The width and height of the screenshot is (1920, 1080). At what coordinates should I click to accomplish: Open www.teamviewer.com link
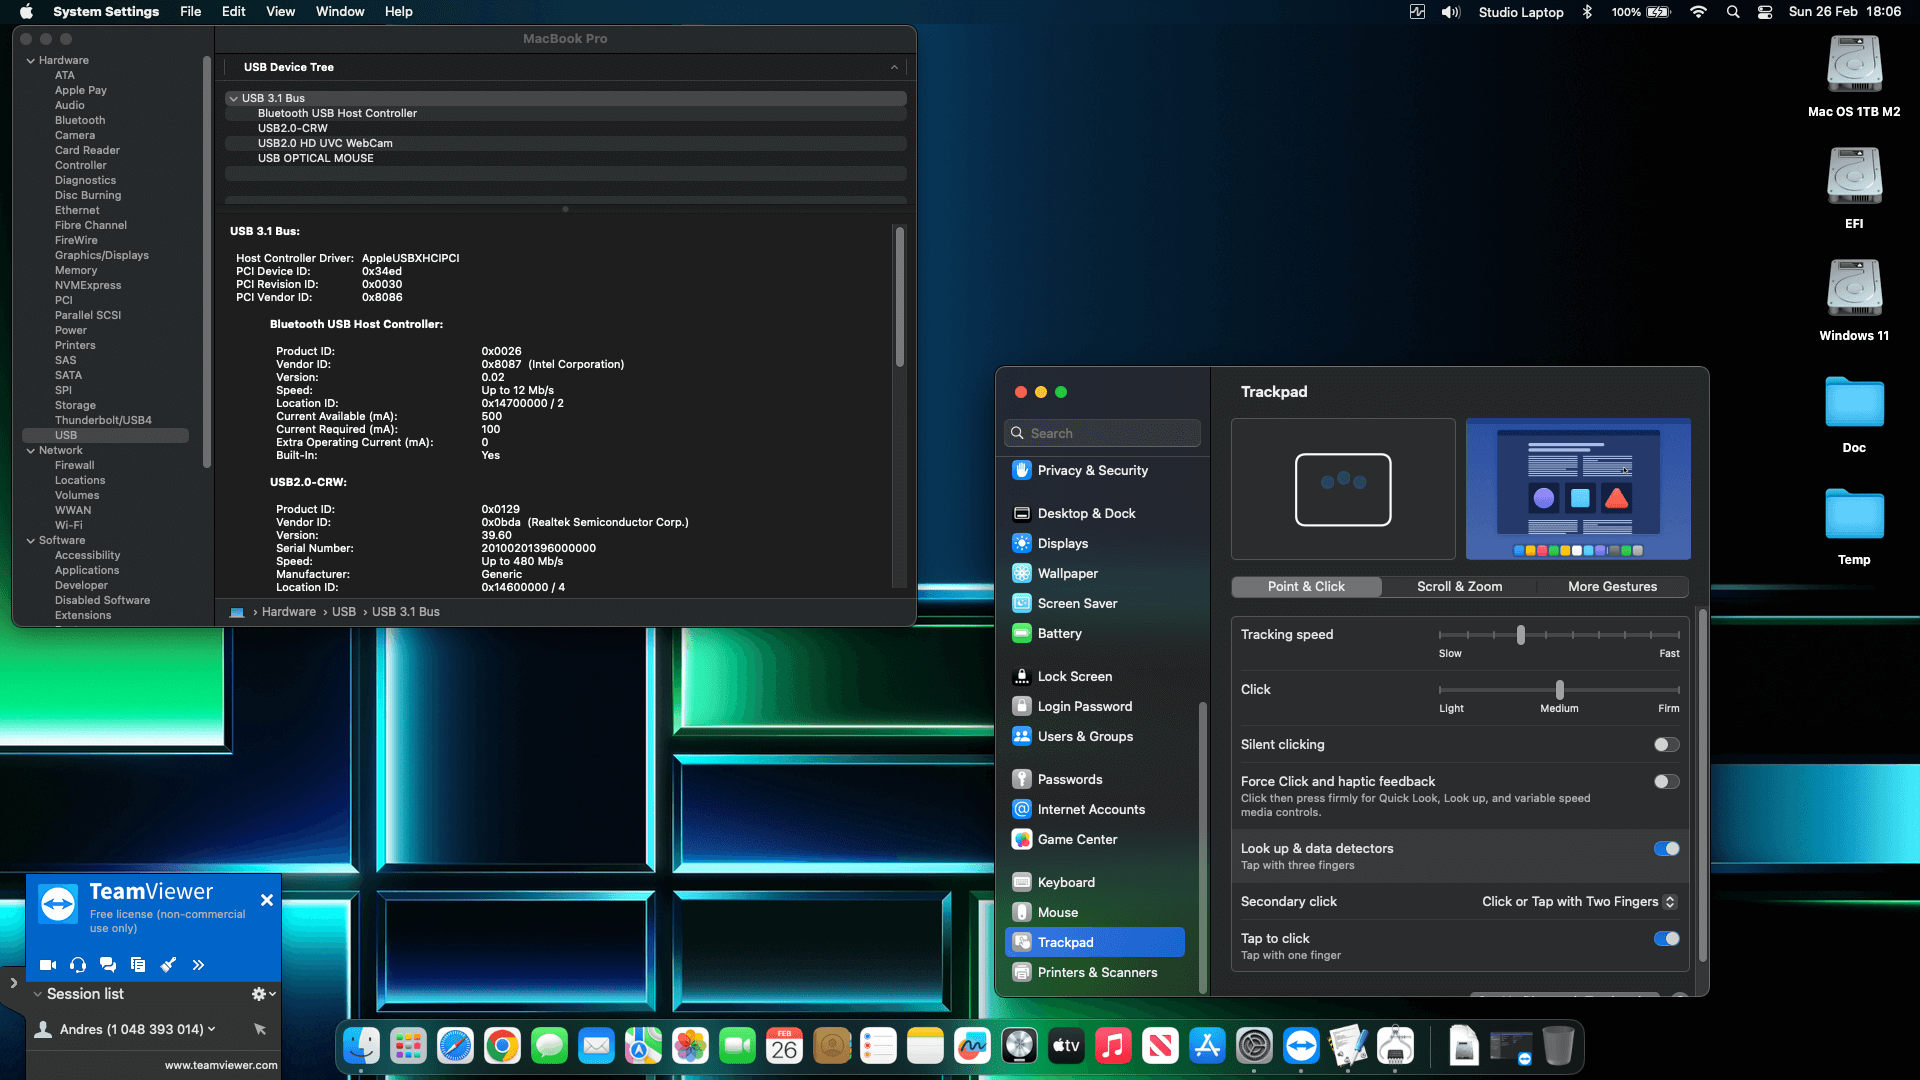[221, 1065]
